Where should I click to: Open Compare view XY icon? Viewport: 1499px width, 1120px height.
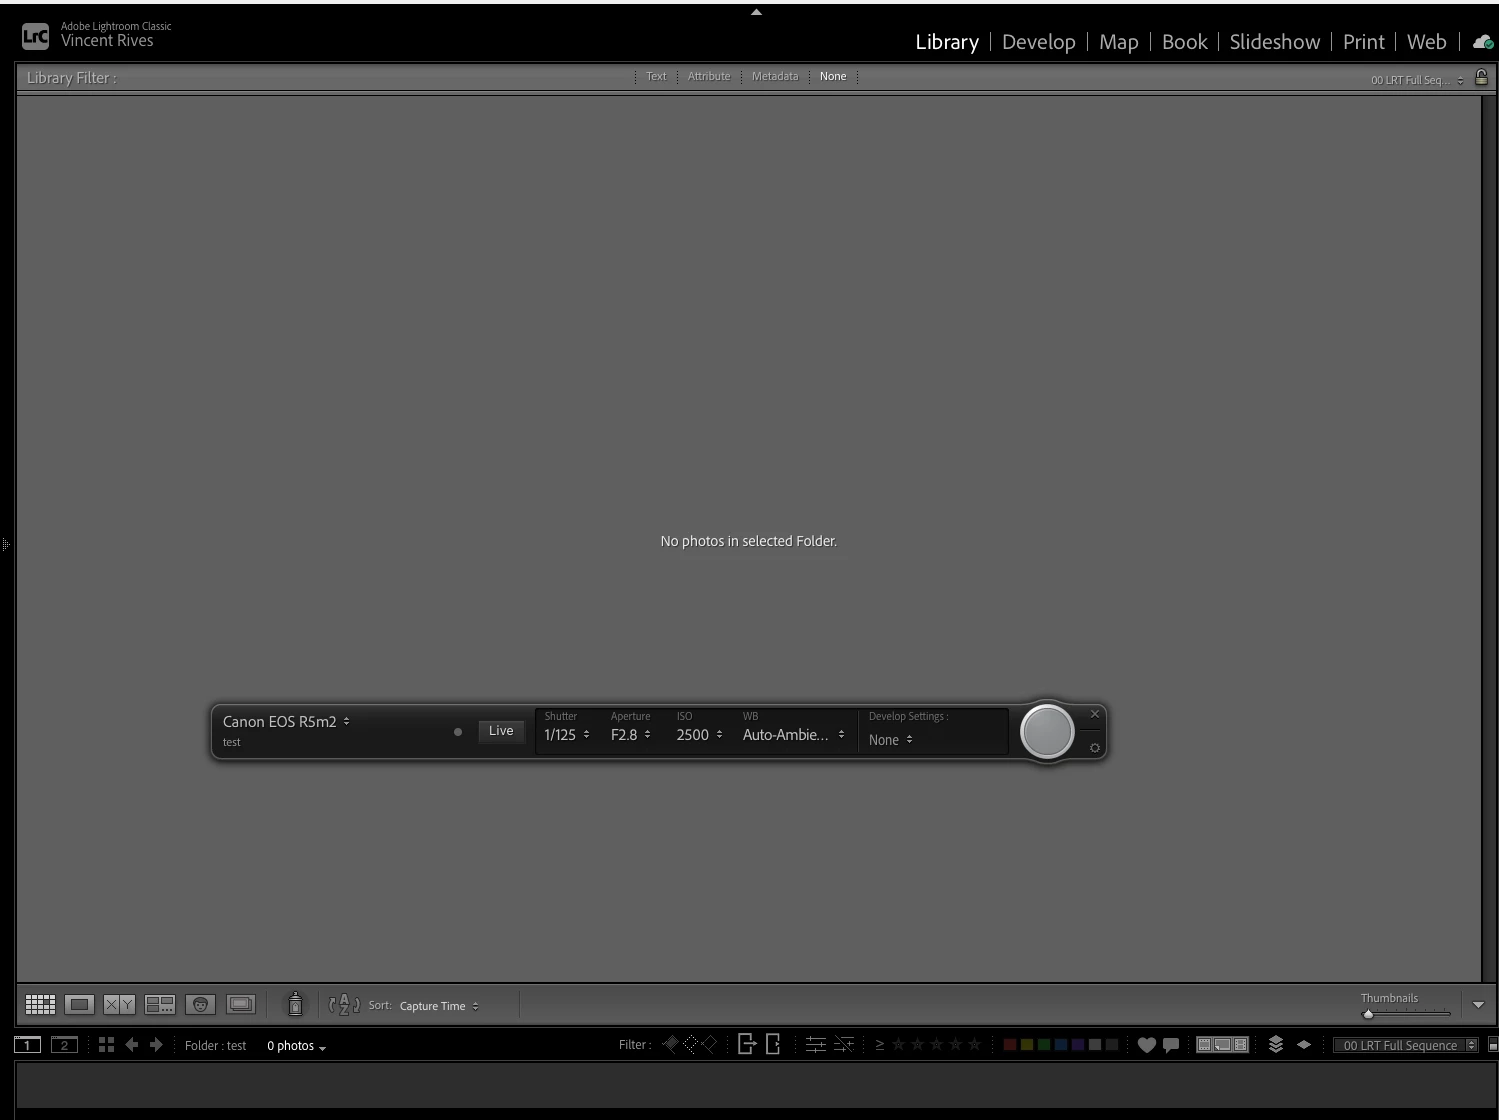[119, 1005]
